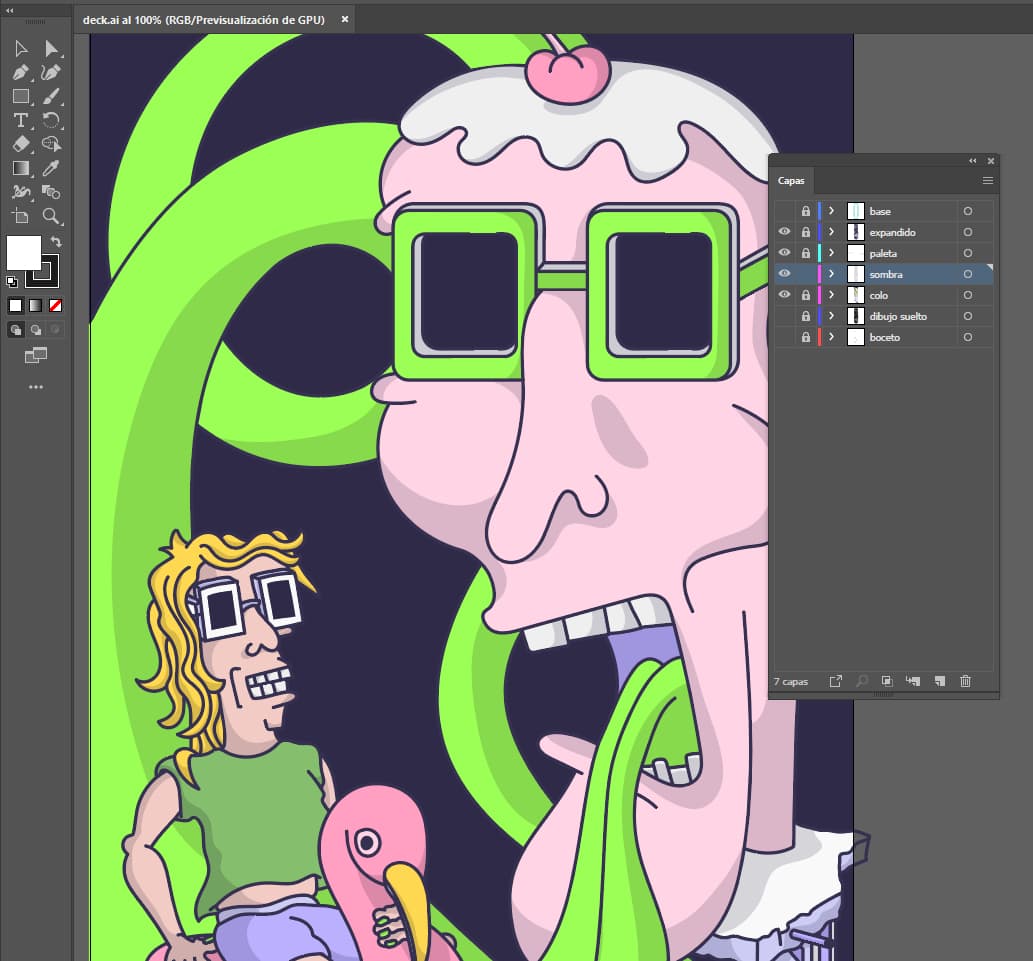Viewport: 1033px width, 961px height.
Task: Select the Eraser tool
Action: pyautogui.click(x=20, y=145)
